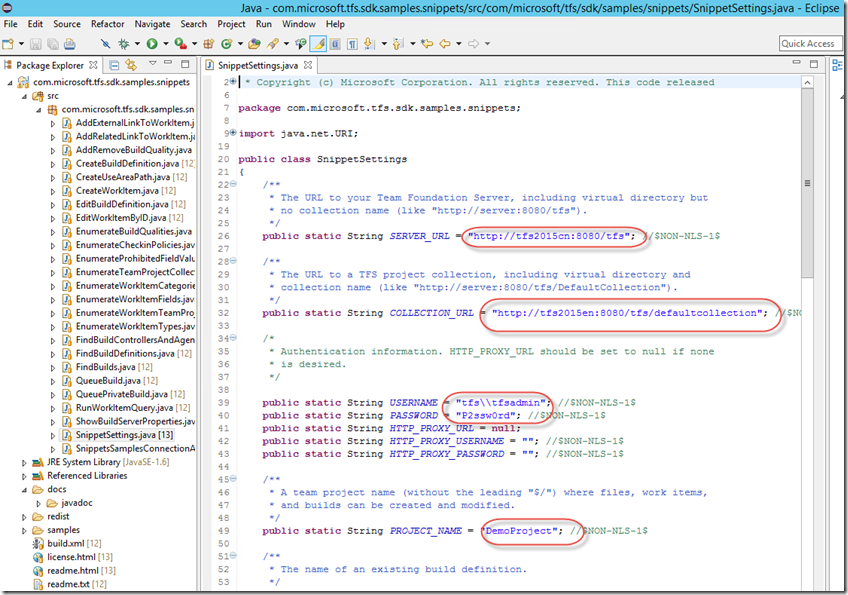Create a New Java Package icon
848x595 pixels.
[208, 44]
